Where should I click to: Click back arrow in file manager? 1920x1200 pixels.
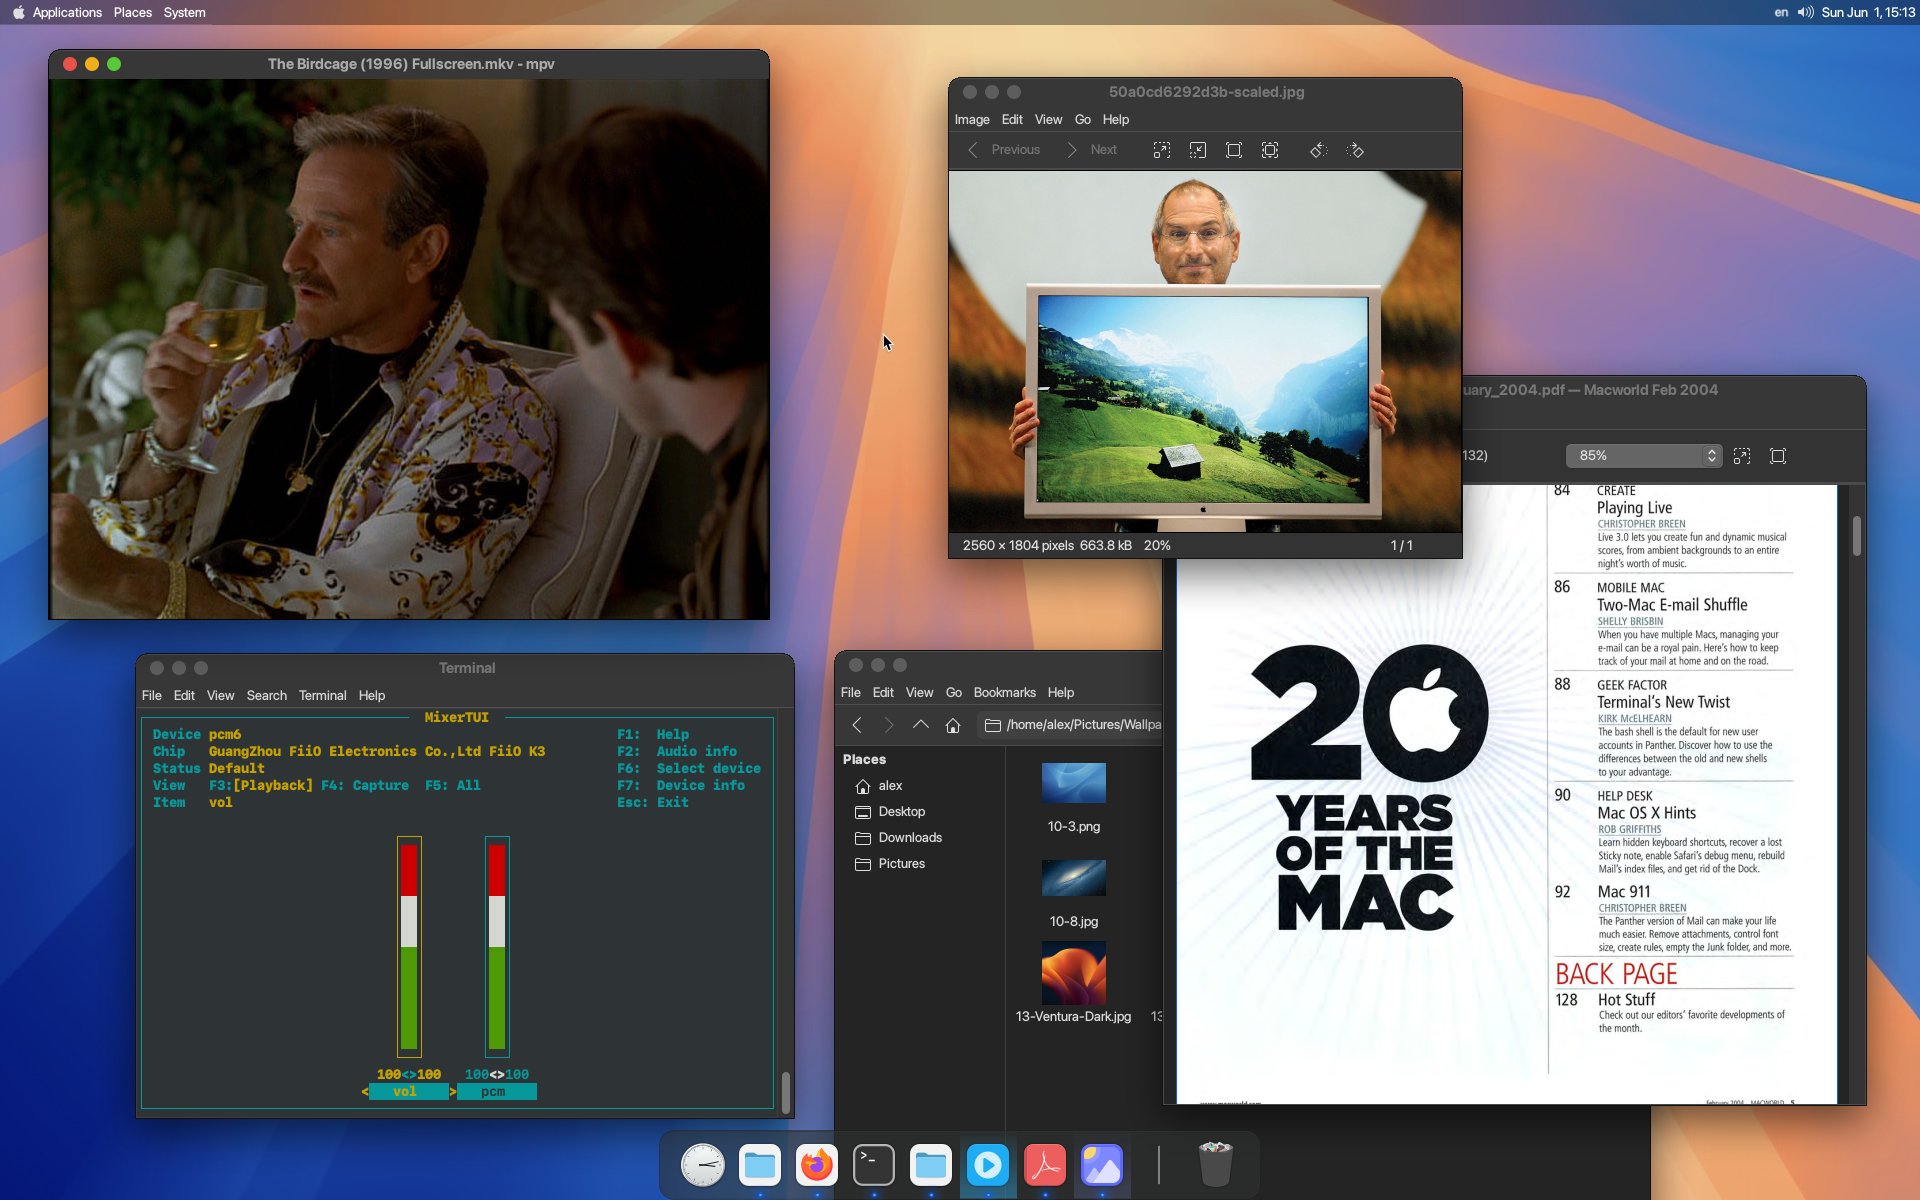[856, 725]
